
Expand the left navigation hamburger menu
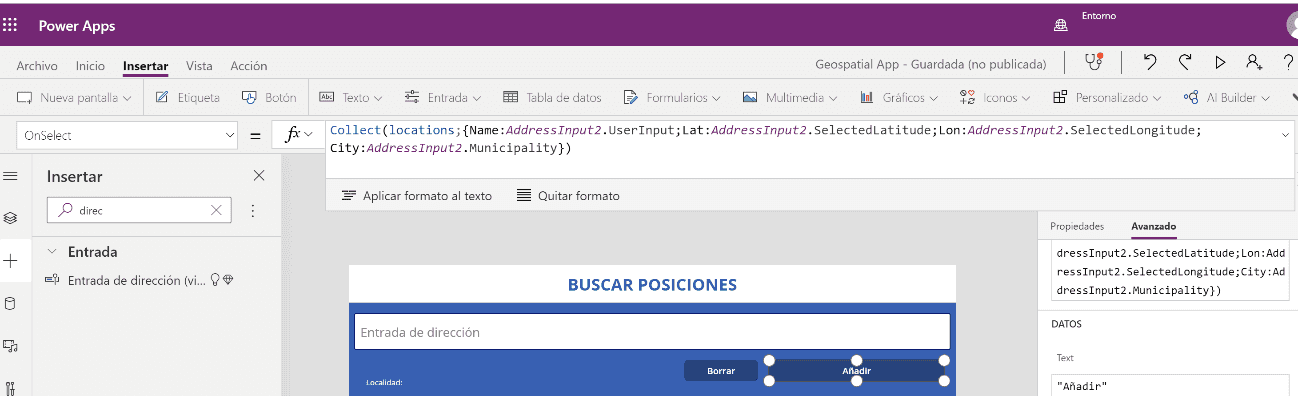click(x=11, y=176)
